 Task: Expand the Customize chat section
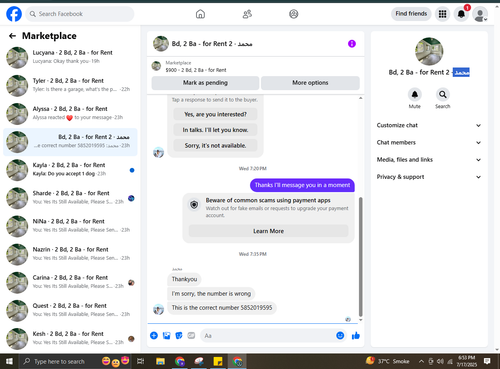[x=429, y=125]
